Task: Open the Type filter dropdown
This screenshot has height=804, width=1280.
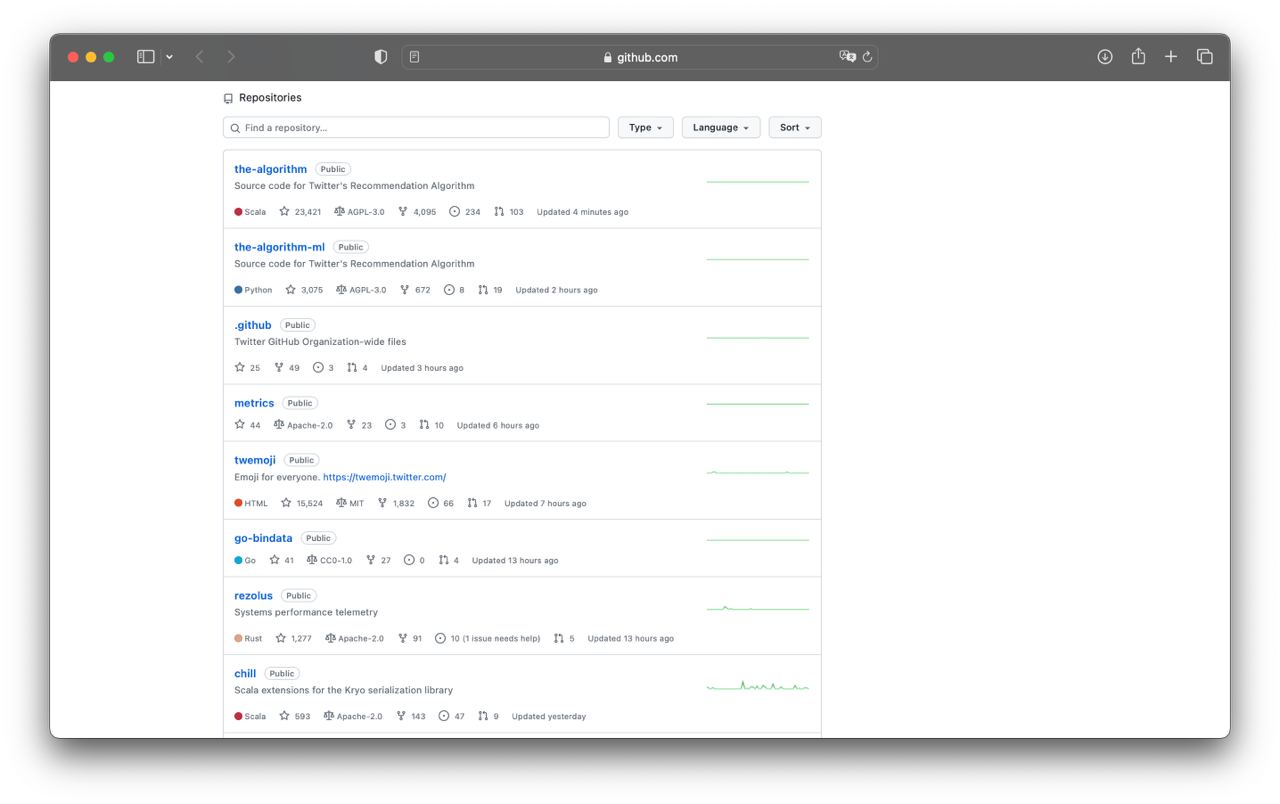Action: point(646,128)
